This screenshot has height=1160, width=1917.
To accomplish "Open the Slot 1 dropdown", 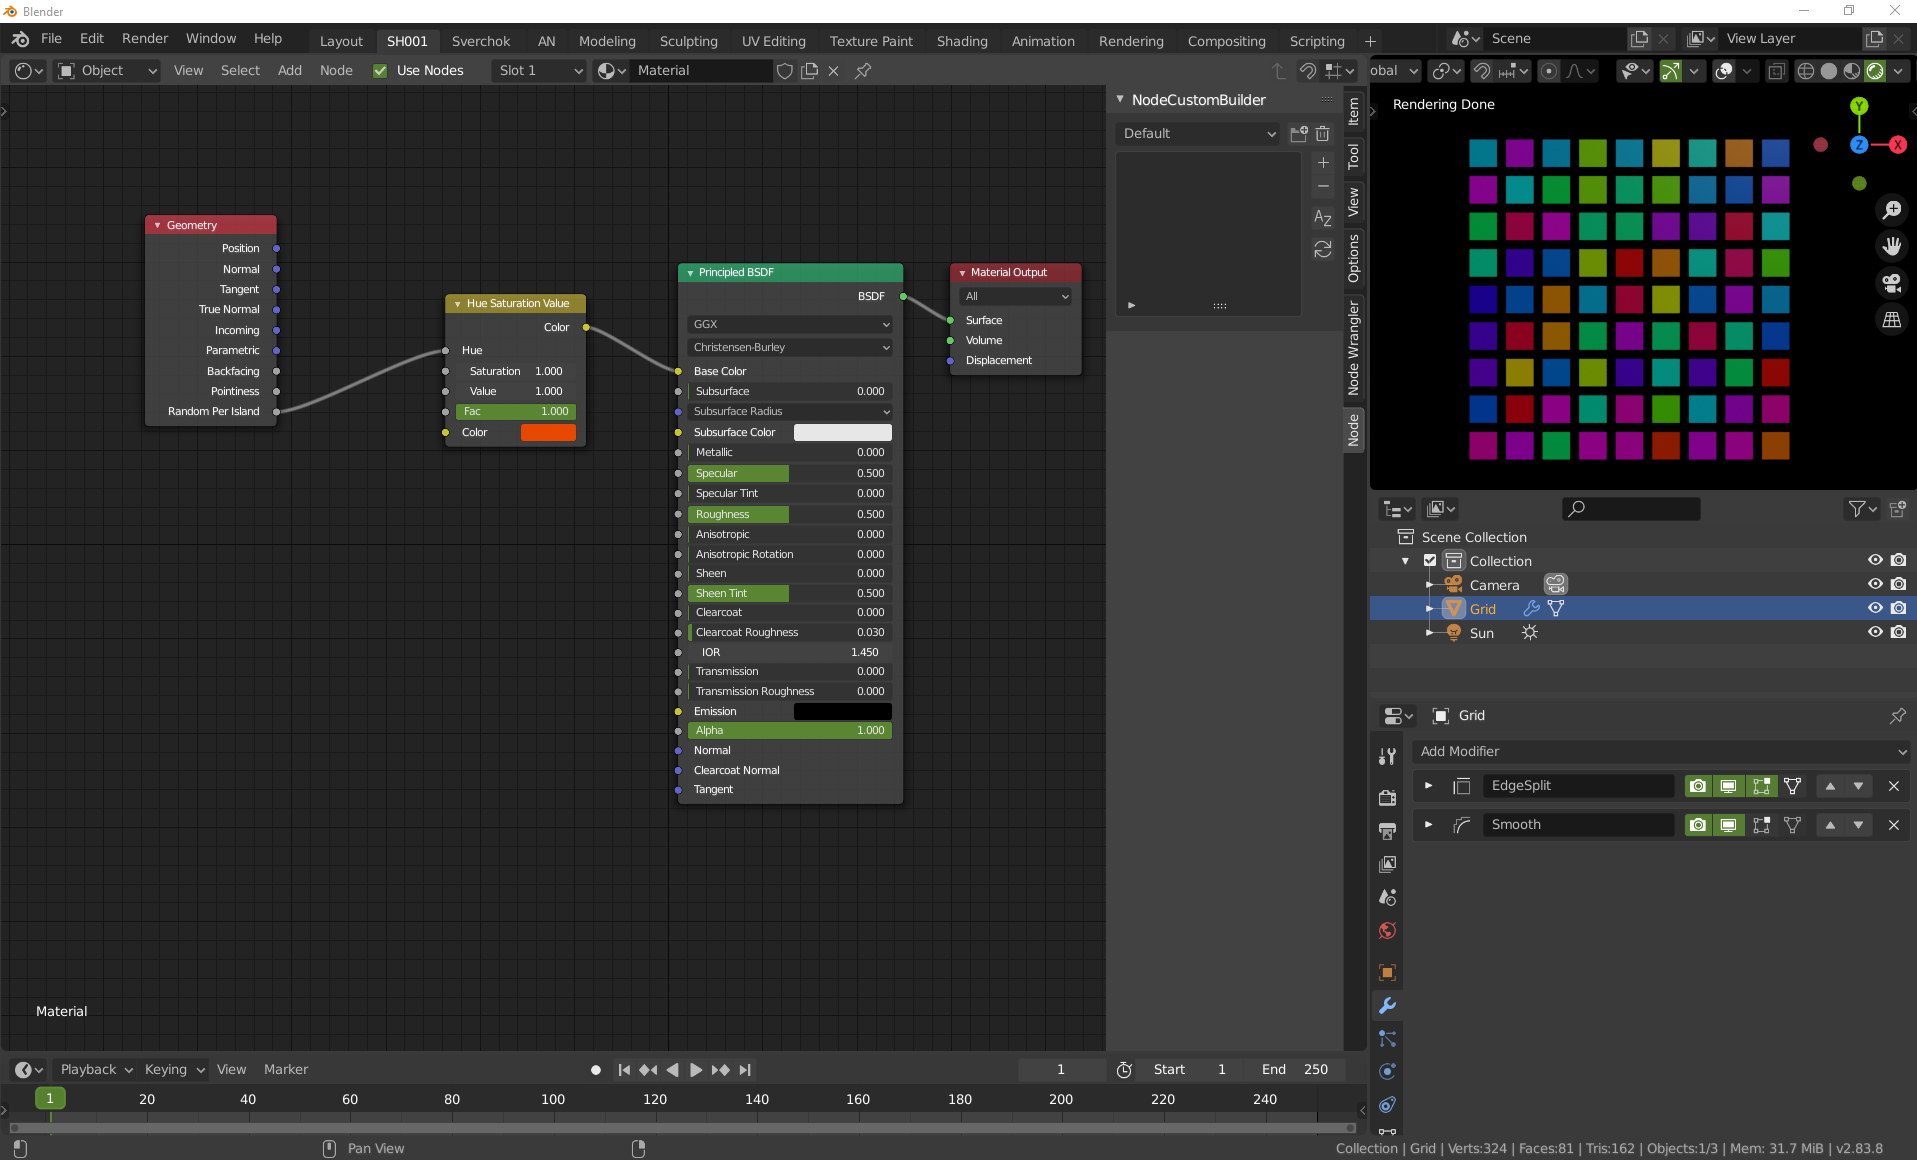I will click(x=540, y=71).
